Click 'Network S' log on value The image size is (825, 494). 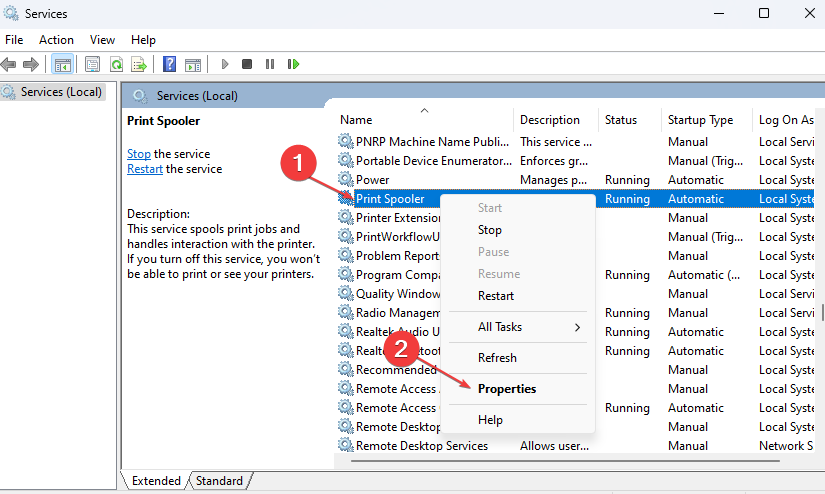786,446
